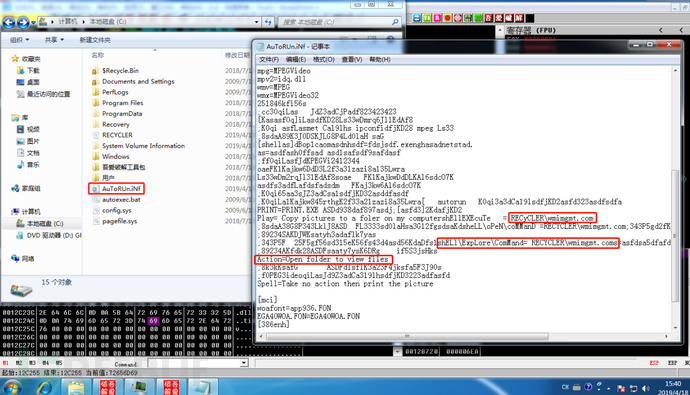Screen dimensions: 690x395
Task: Click green pause-like debugger toolbar icon
Action: pos(427,18)
